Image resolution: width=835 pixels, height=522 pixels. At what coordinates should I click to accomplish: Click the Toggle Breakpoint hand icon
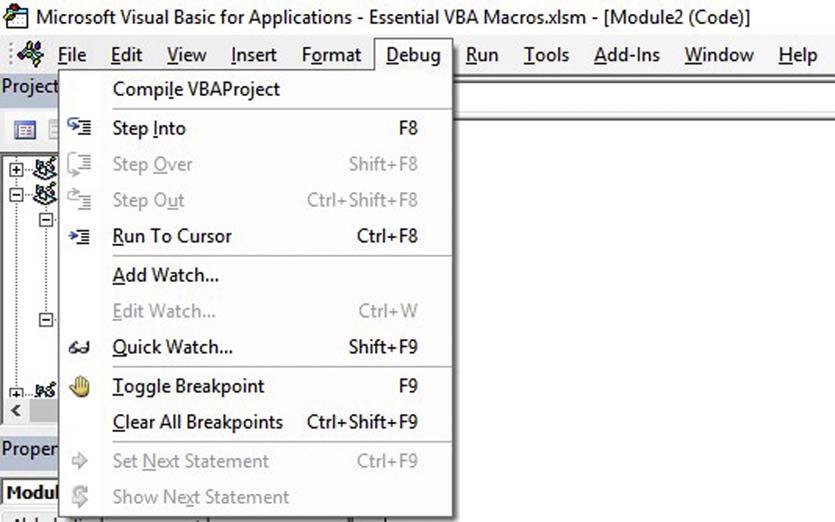(79, 386)
